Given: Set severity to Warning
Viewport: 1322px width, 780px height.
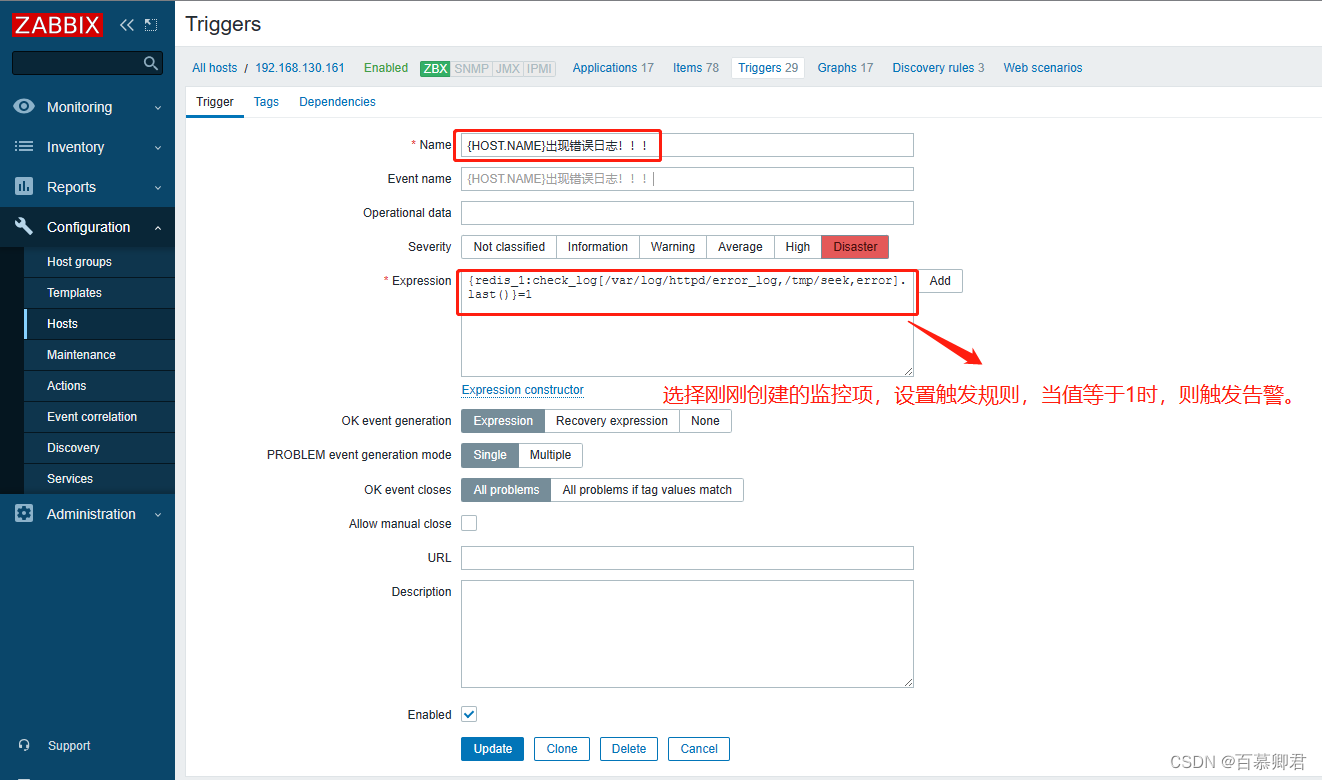Looking at the screenshot, I should click(673, 247).
